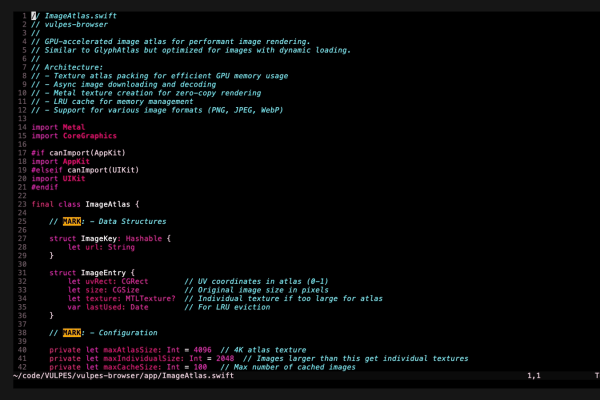Click the '#if canImport(AppKit)' directive
This screenshot has width=600, height=400.
coord(78,153)
